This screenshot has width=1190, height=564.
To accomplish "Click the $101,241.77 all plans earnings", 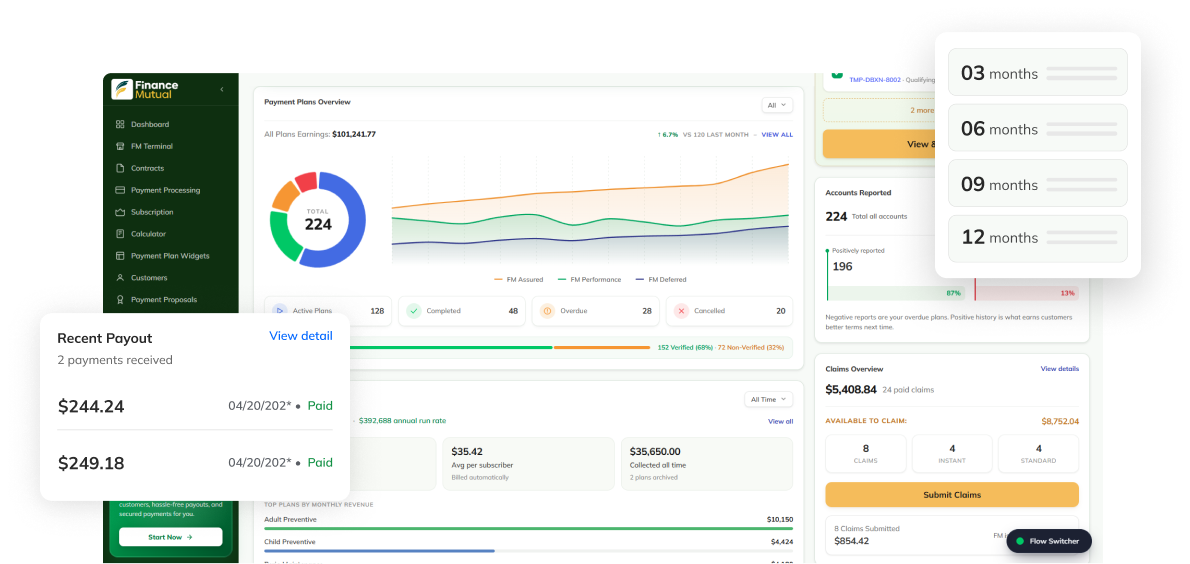I will 354,134.
